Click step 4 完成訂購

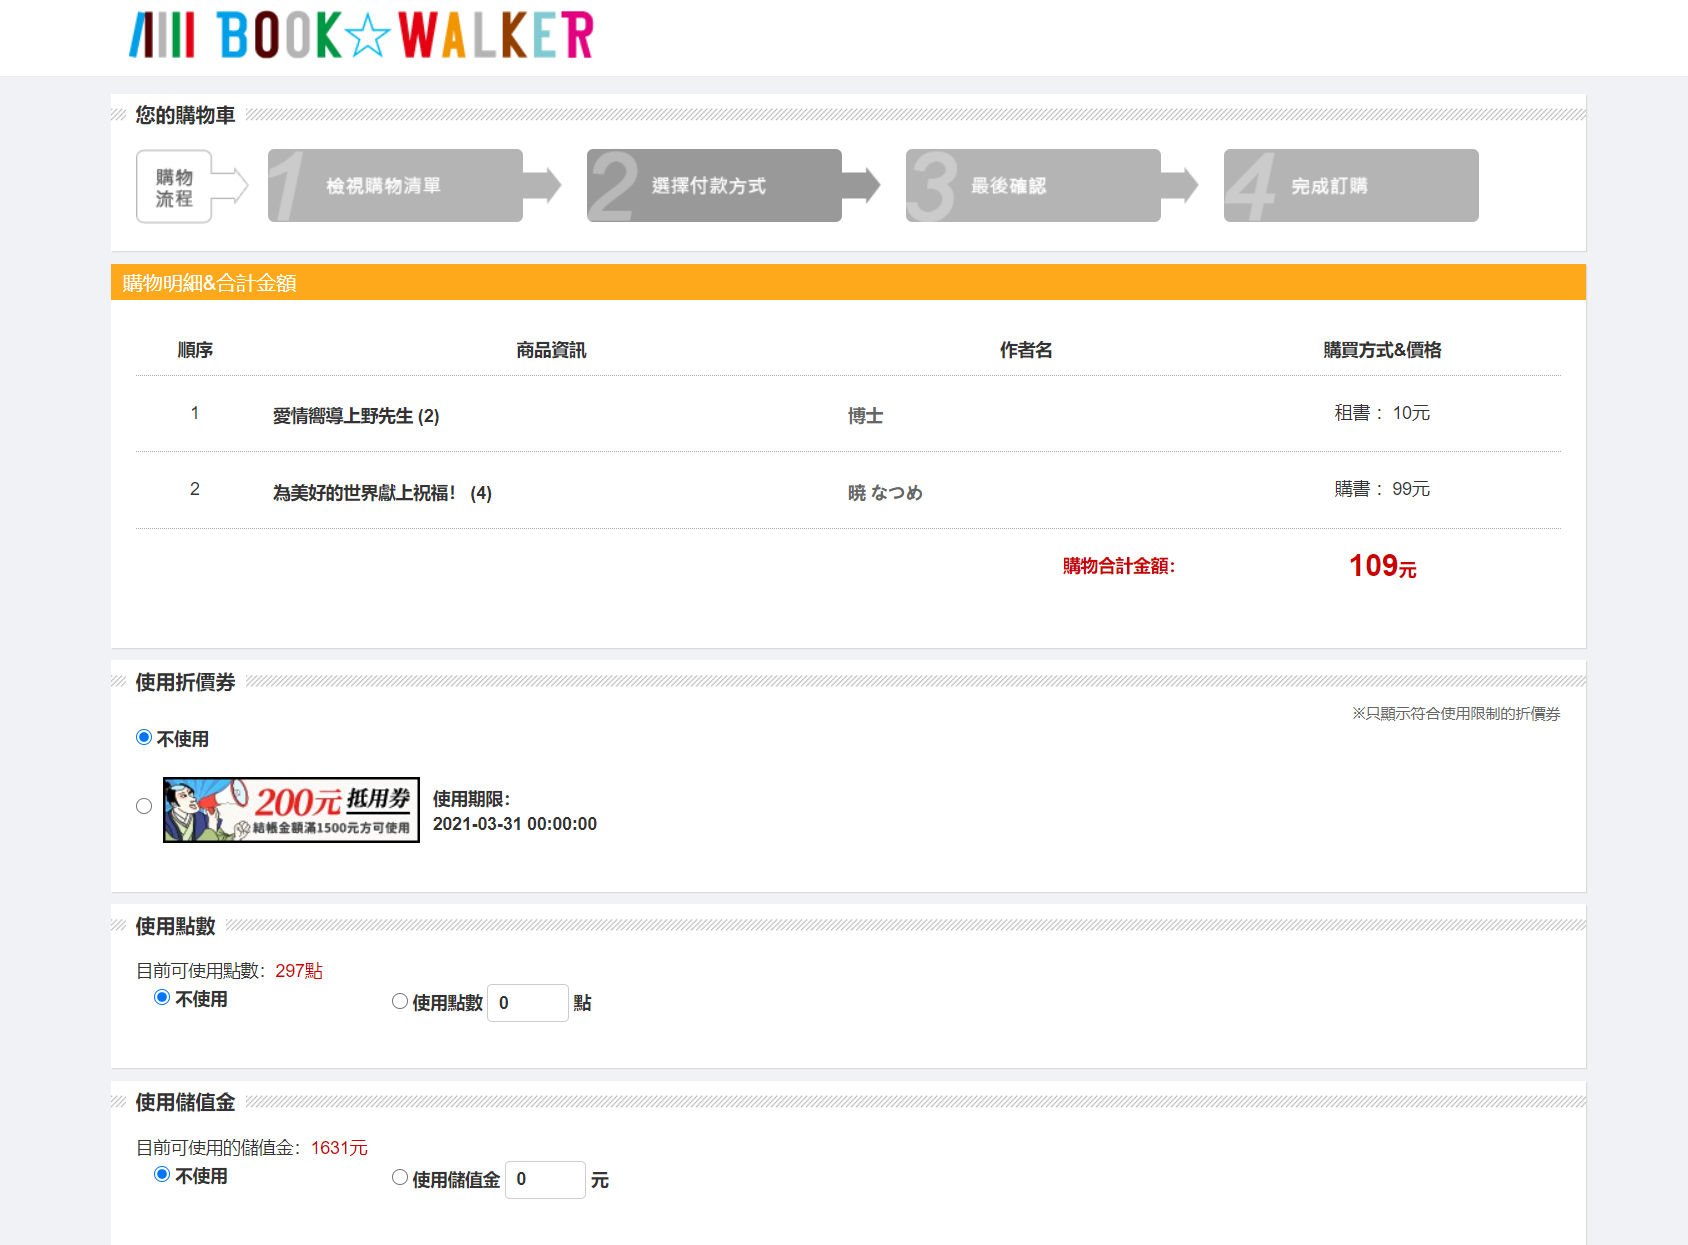pos(1350,186)
